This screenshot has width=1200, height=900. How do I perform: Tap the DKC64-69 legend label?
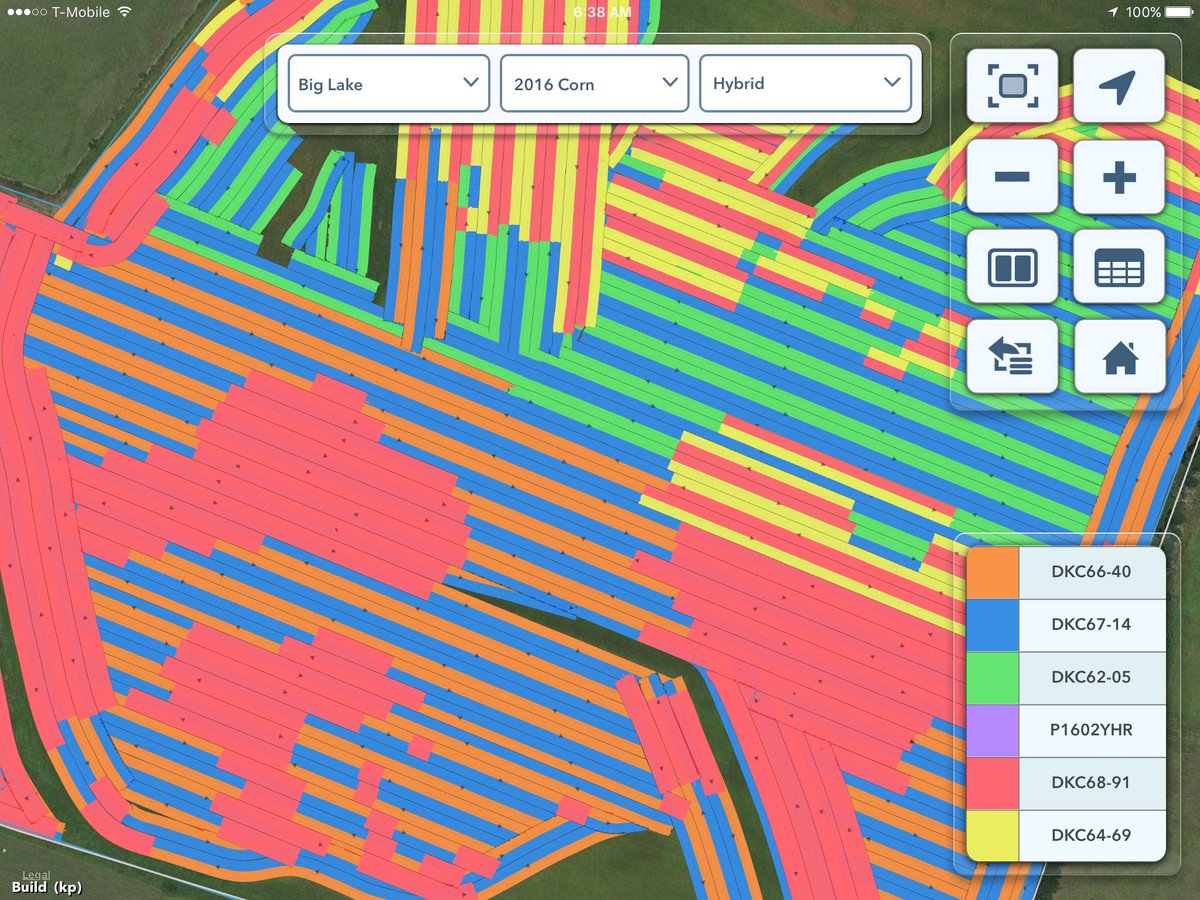tap(1091, 835)
